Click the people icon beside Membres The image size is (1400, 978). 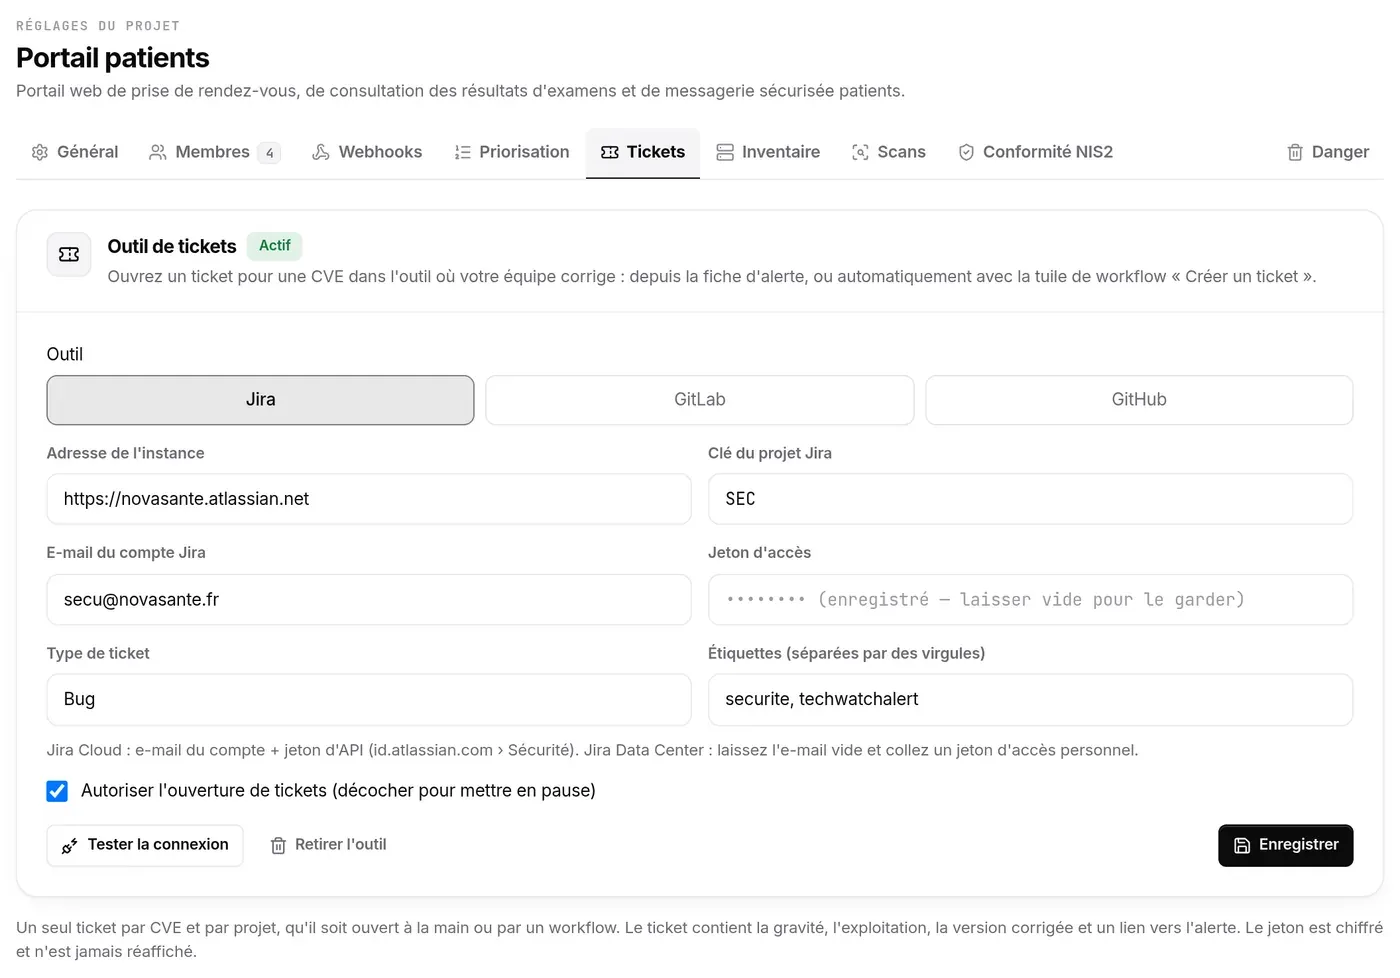pyautogui.click(x=158, y=152)
